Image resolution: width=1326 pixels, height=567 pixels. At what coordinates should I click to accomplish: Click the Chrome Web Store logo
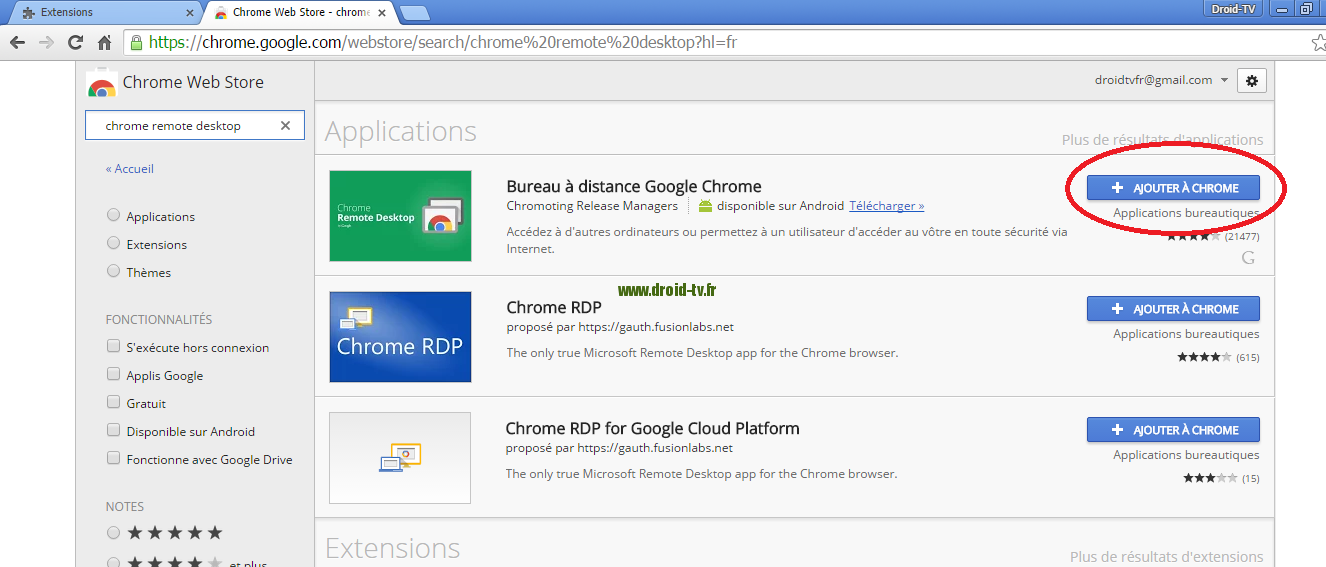click(101, 83)
